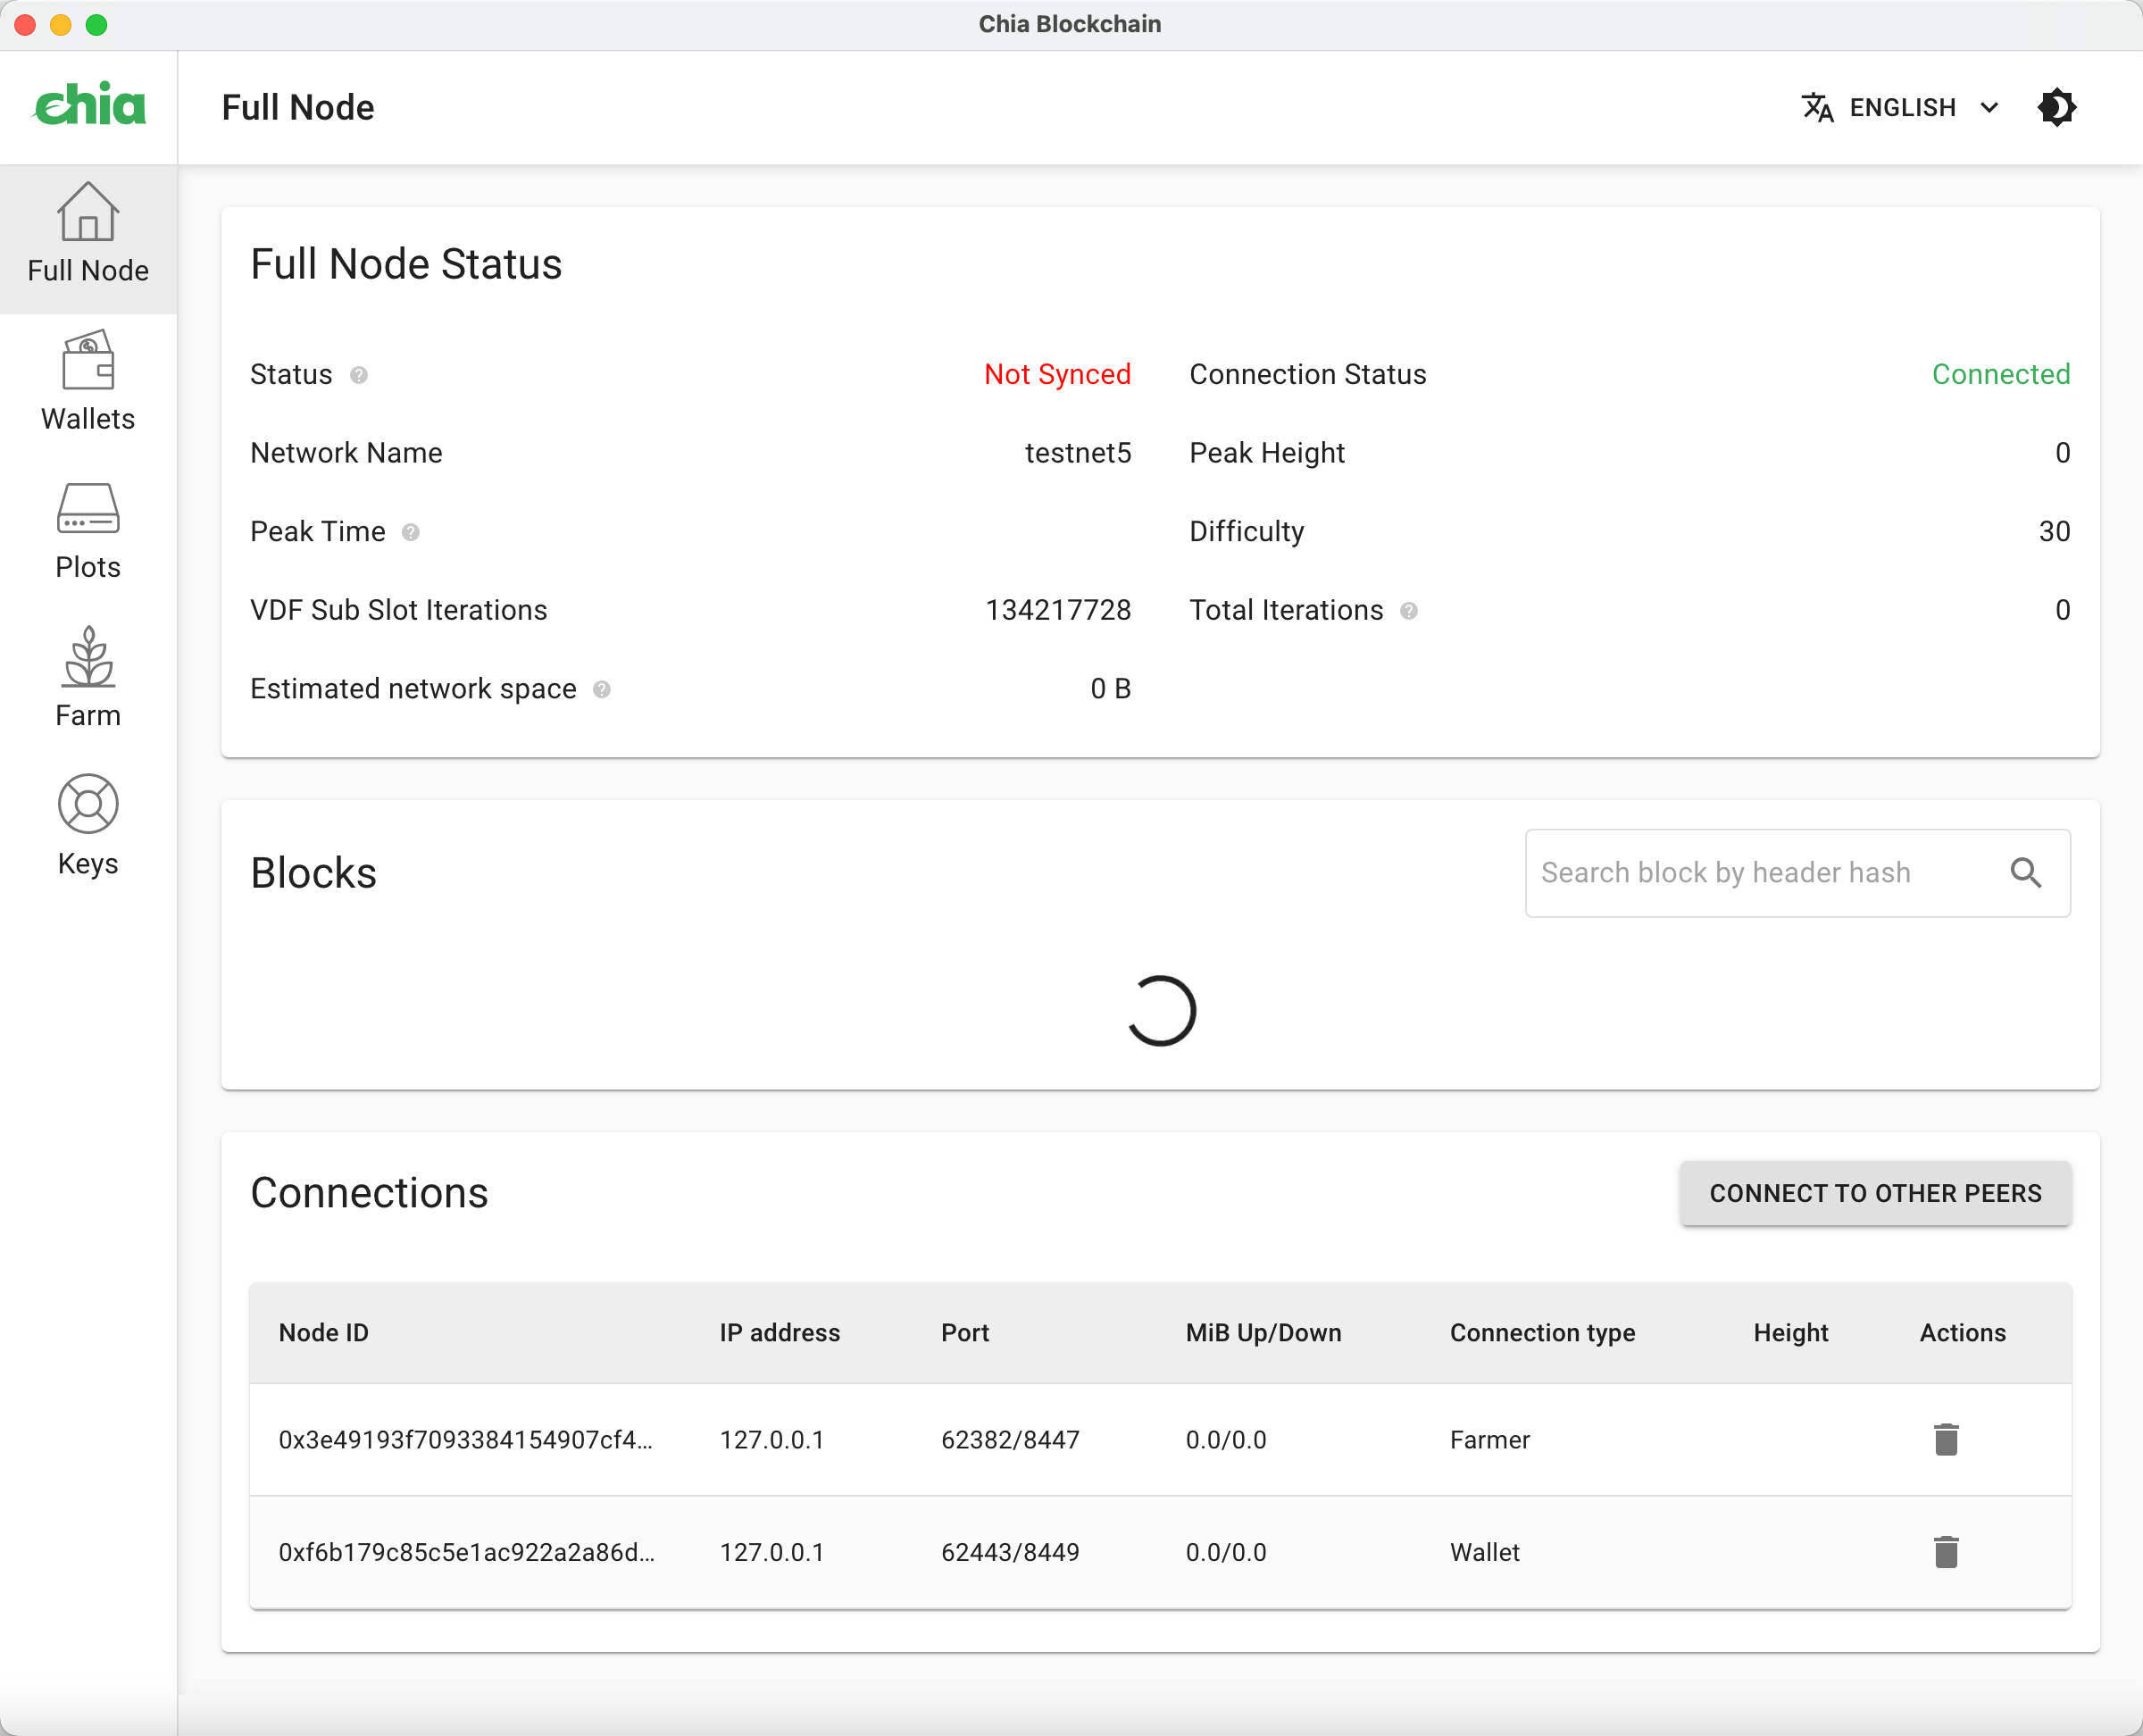
Task: Click the testnet5 network name value
Action: point(1078,453)
